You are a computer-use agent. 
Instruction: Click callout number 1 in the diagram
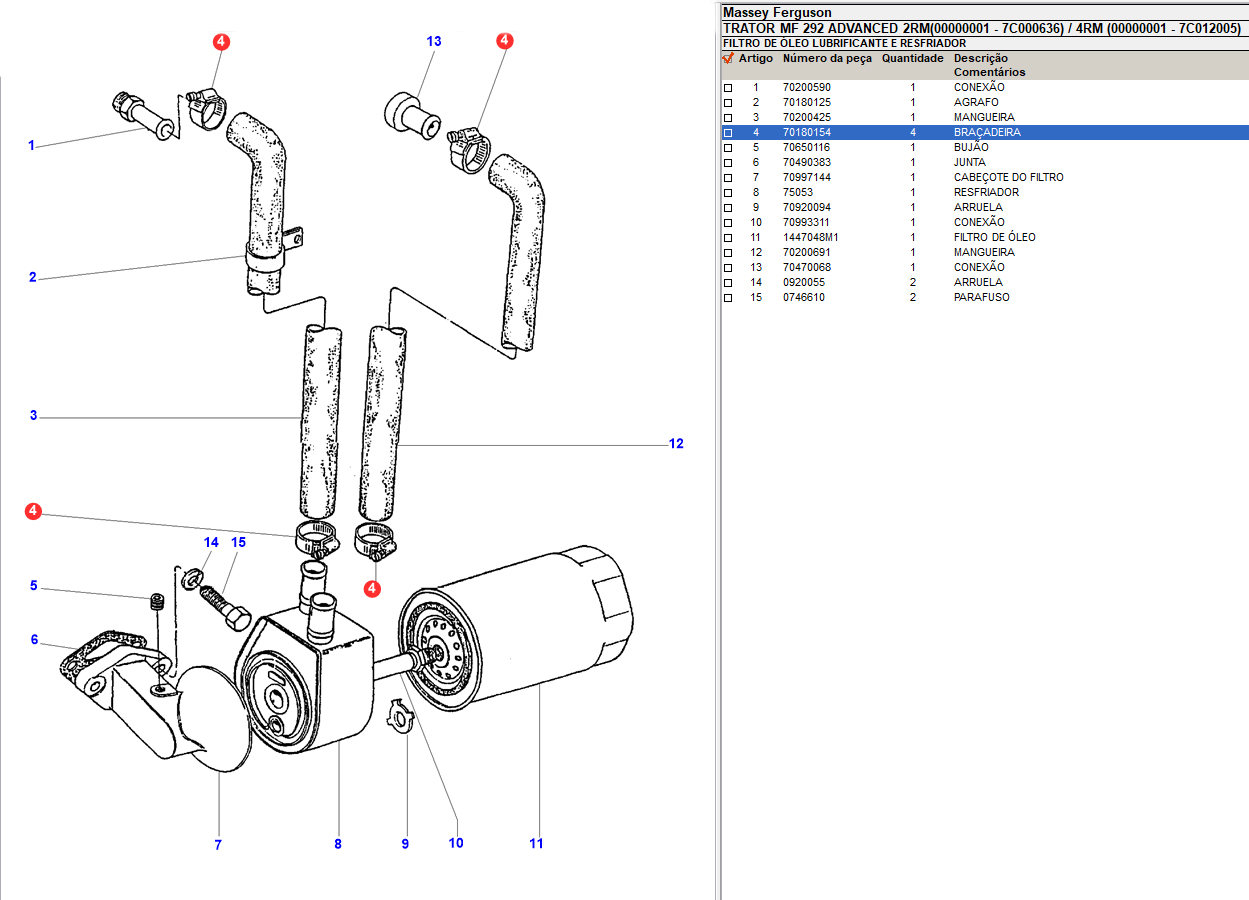point(31,145)
